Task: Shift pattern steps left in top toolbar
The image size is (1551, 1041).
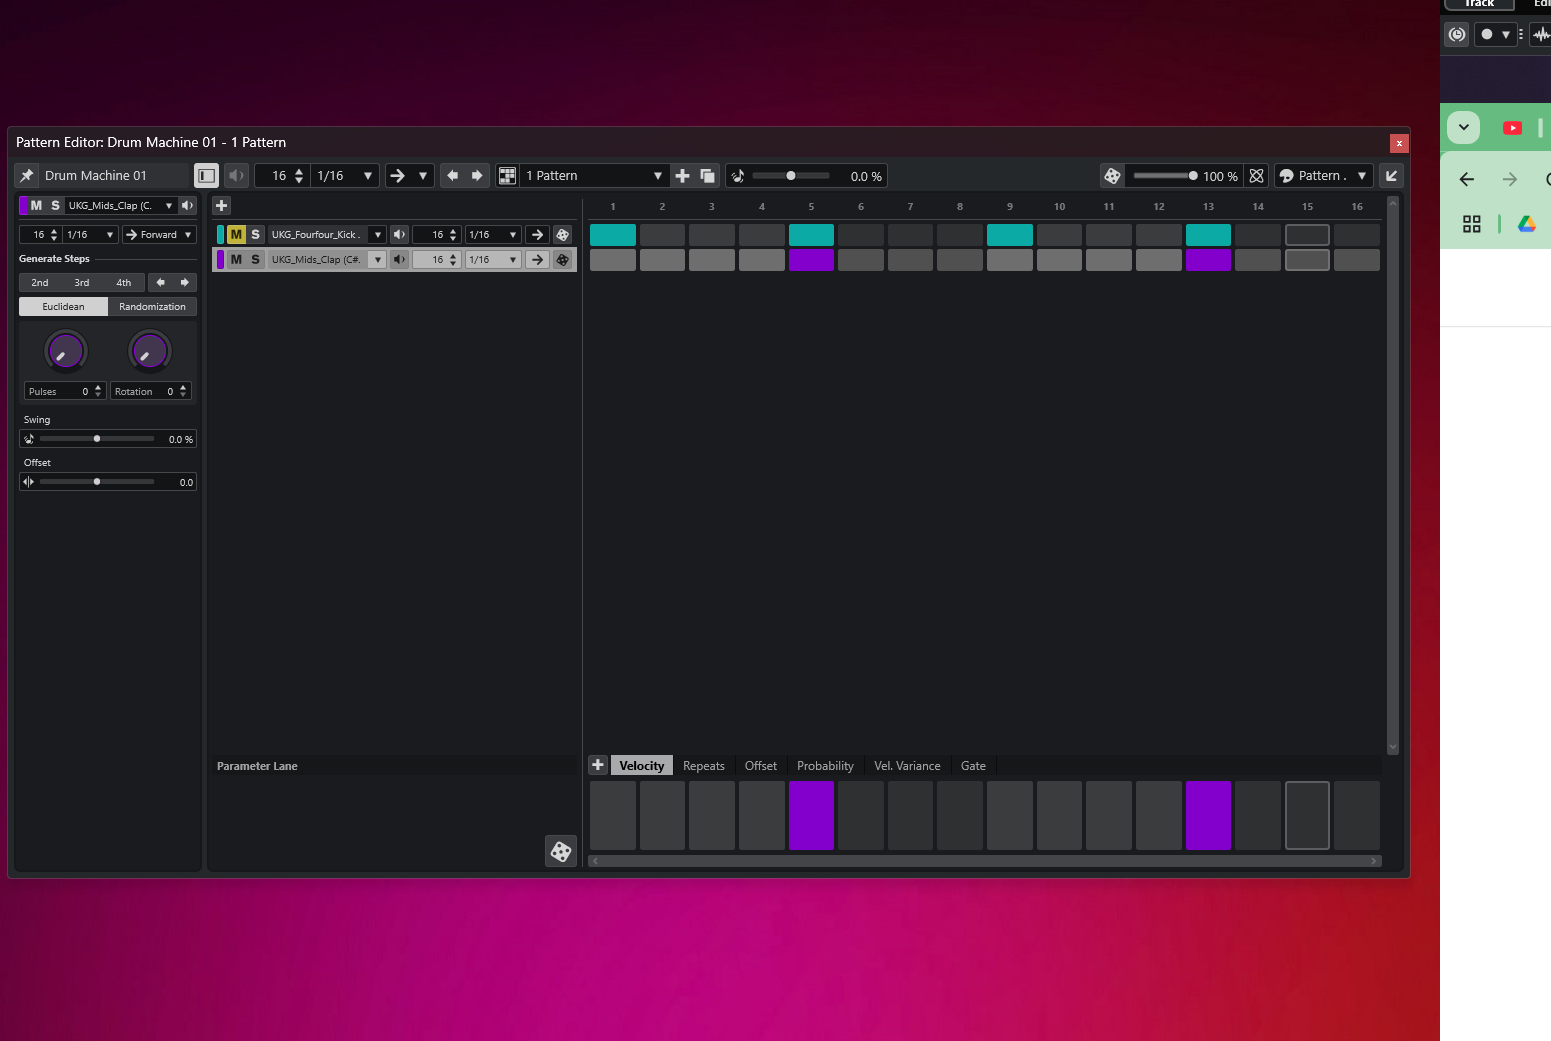Action: (x=453, y=176)
